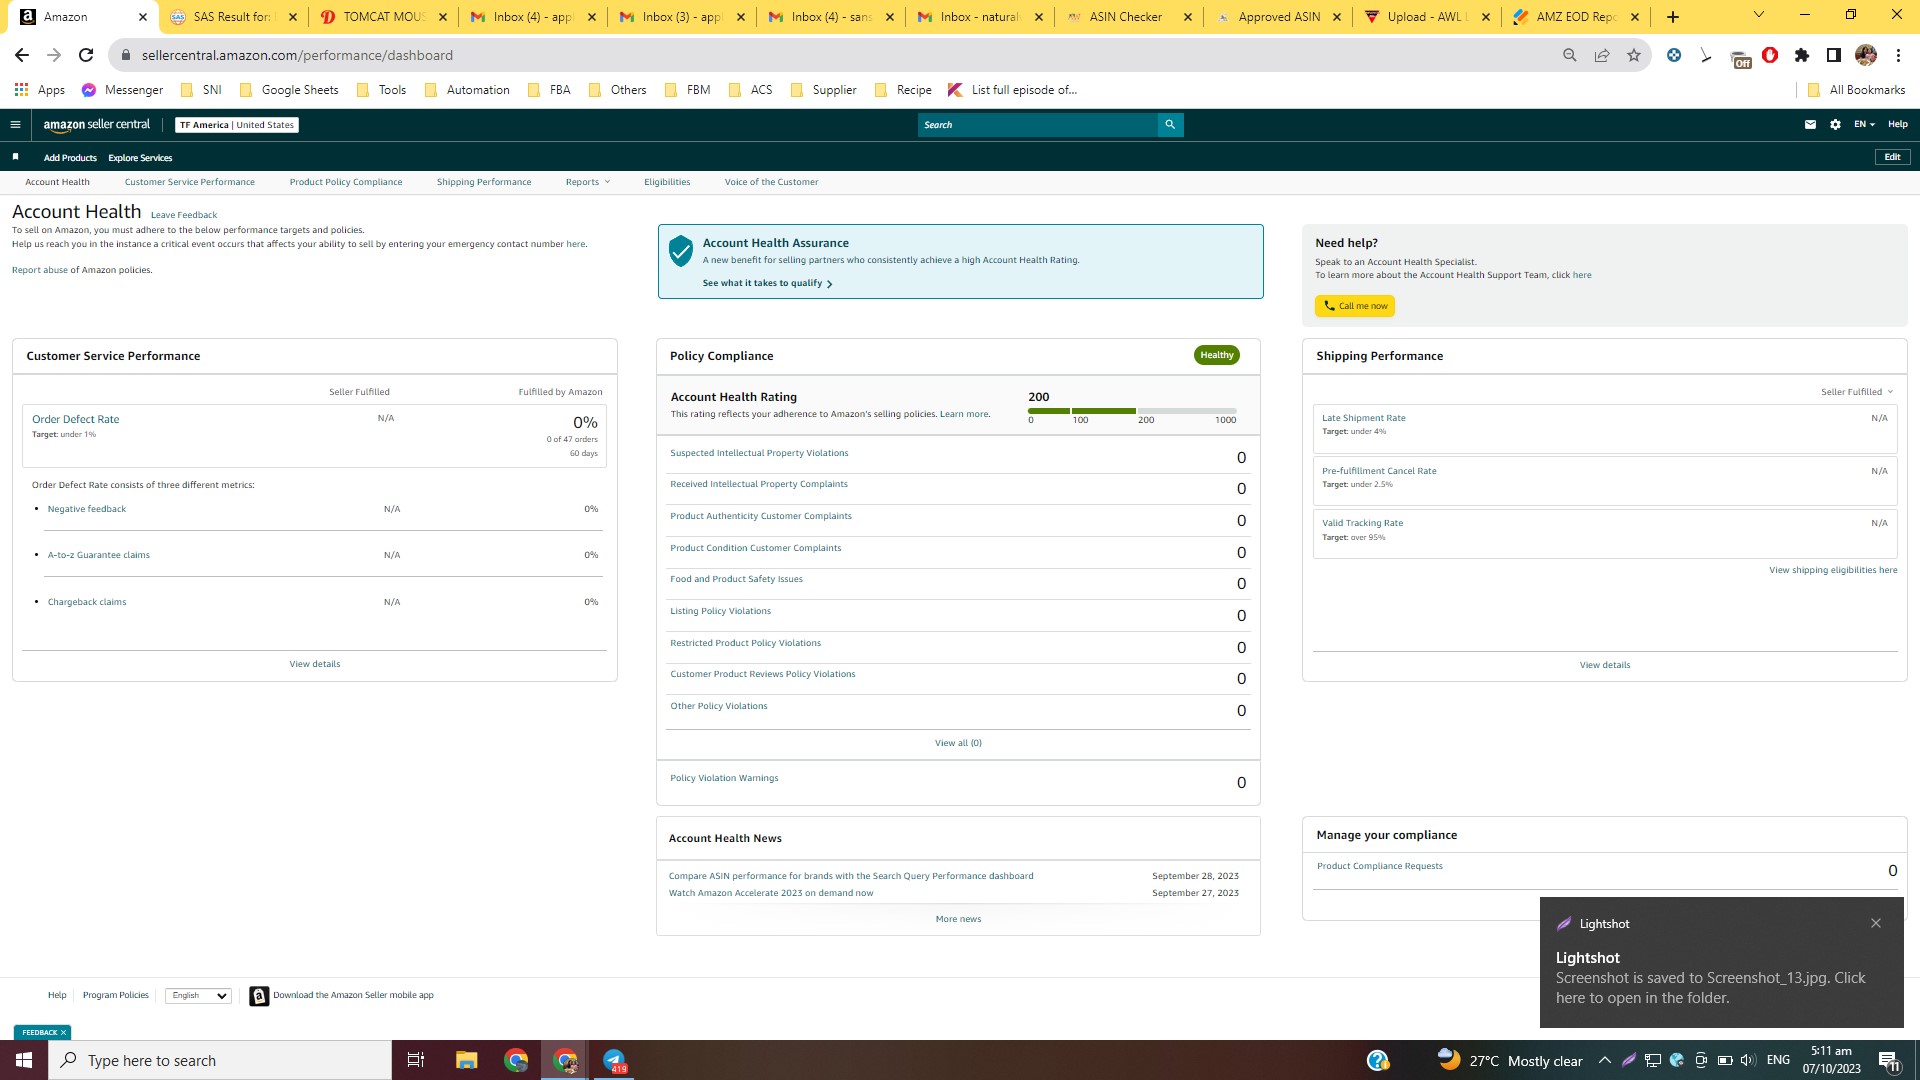1920x1080 pixels.
Task: Open File Explorer from the taskbar
Action: [x=466, y=1060]
